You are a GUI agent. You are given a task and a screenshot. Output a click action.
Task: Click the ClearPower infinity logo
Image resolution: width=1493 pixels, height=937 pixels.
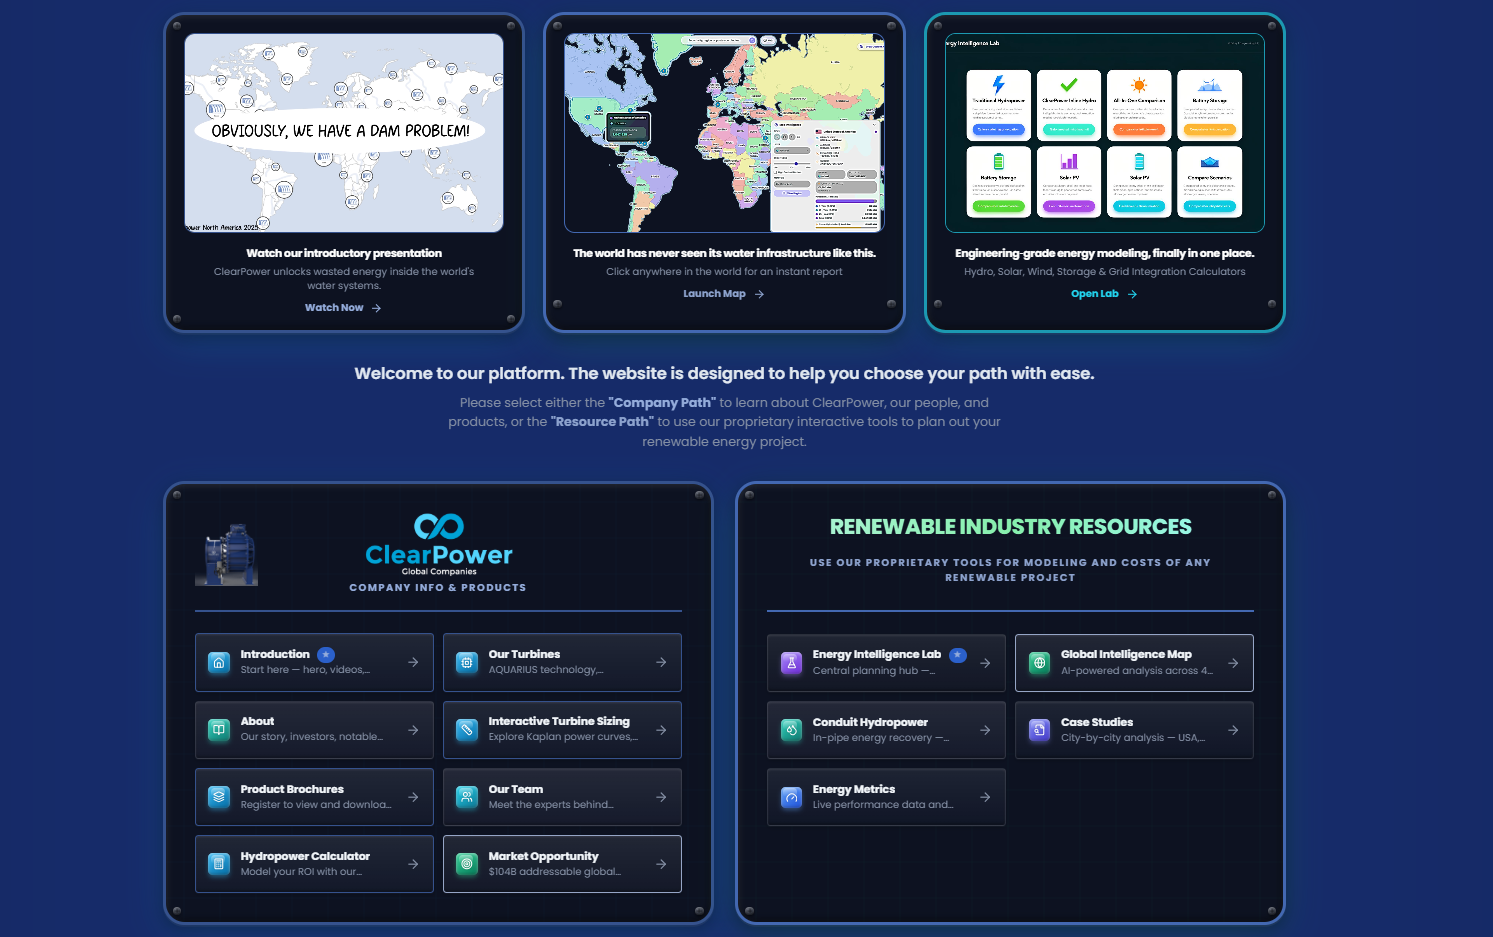point(439,526)
